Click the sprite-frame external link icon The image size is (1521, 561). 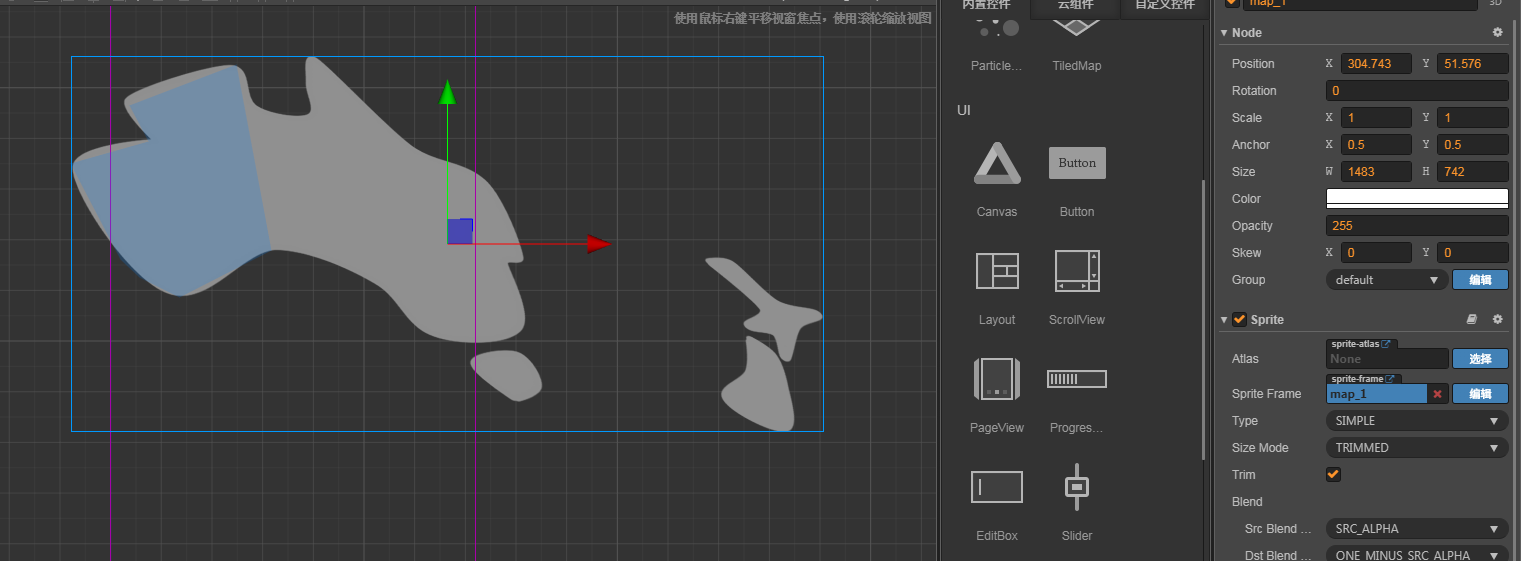tap(1390, 379)
